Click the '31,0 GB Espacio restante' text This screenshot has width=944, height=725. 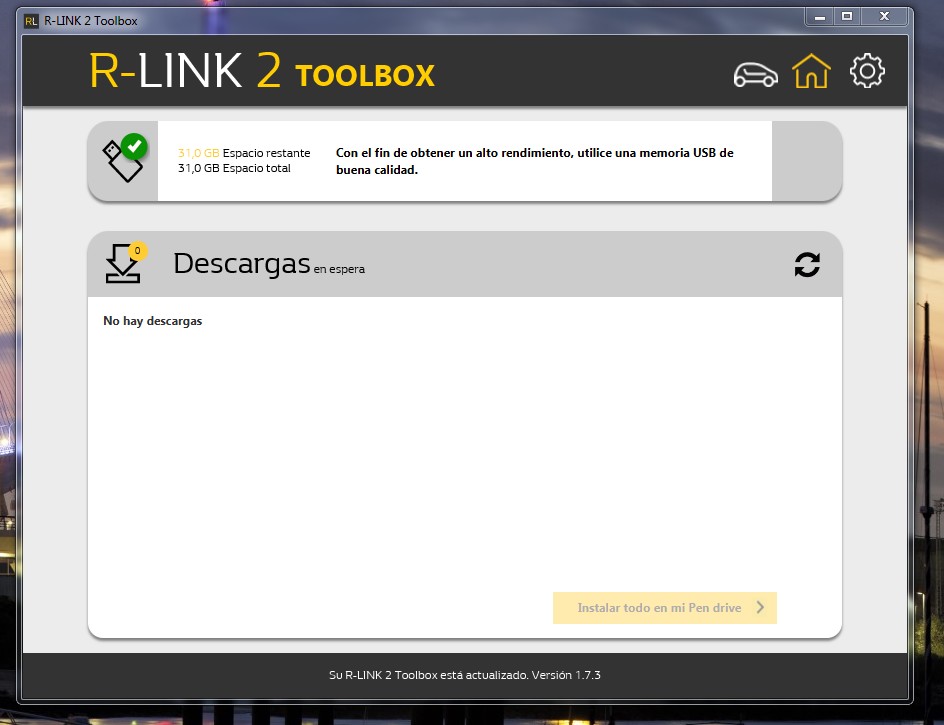pos(244,153)
